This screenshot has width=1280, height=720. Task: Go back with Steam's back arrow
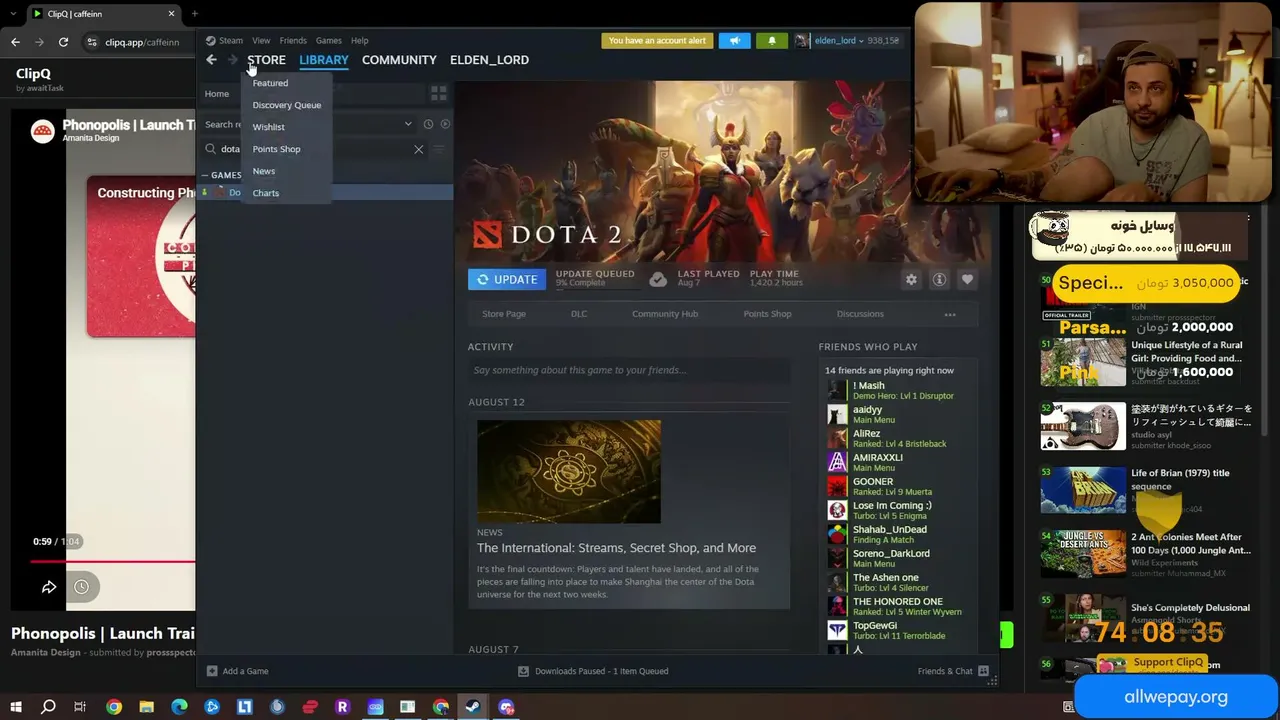pyautogui.click(x=211, y=60)
